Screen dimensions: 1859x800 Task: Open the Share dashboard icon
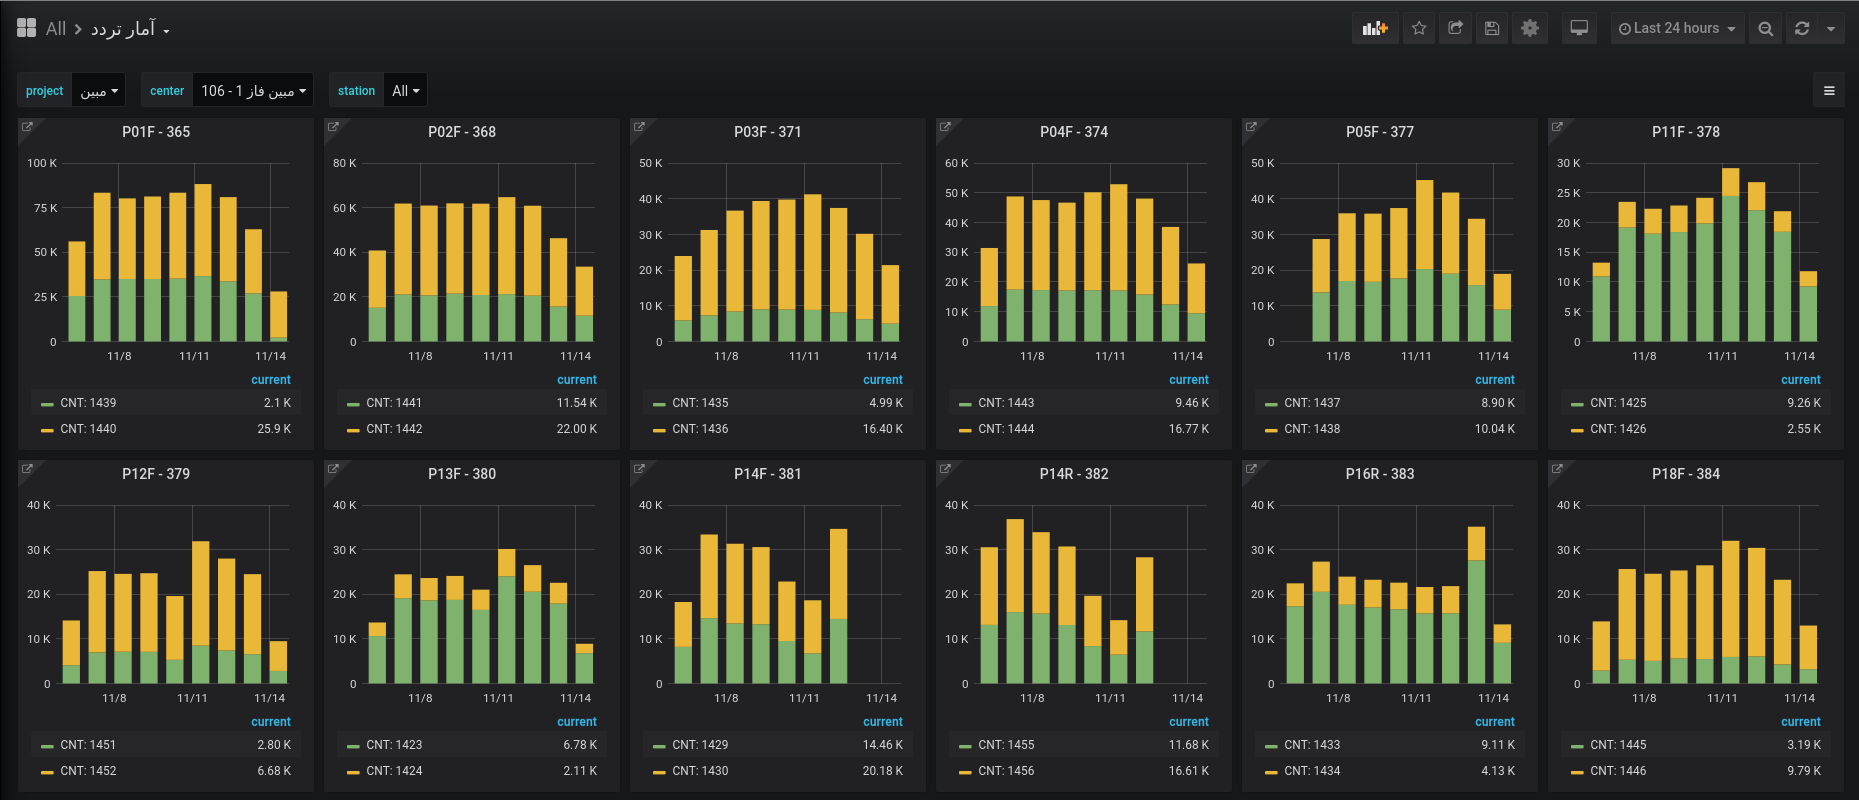coord(1455,29)
